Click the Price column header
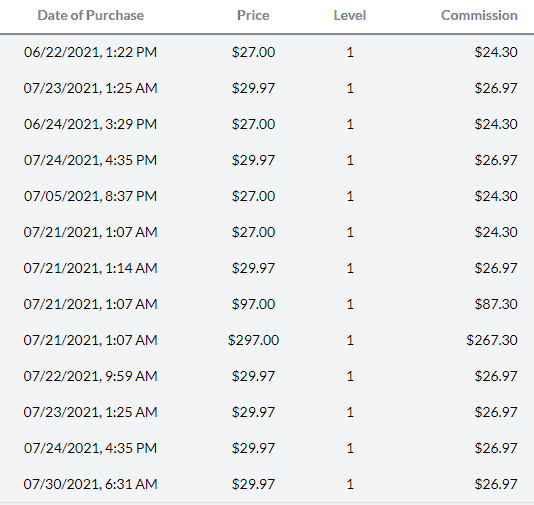The image size is (534, 505). 253,15
